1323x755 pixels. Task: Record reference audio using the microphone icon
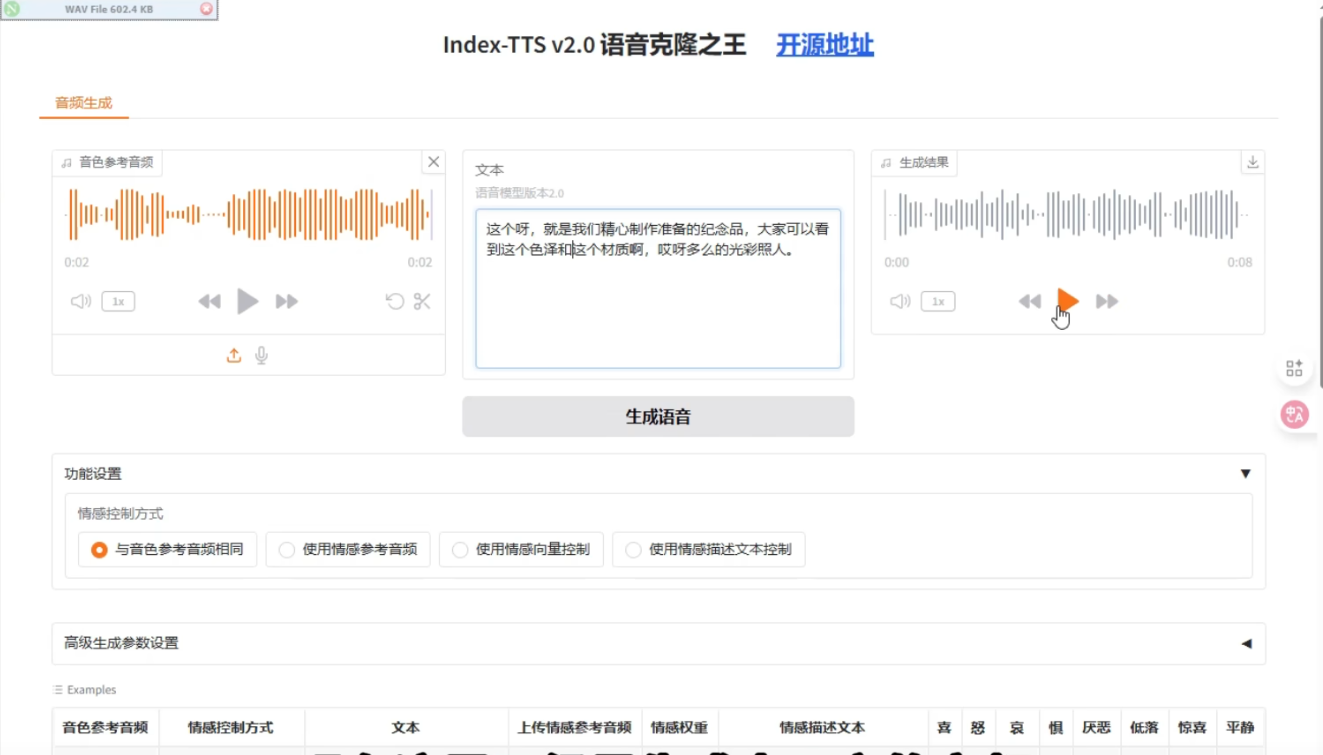[x=261, y=354]
